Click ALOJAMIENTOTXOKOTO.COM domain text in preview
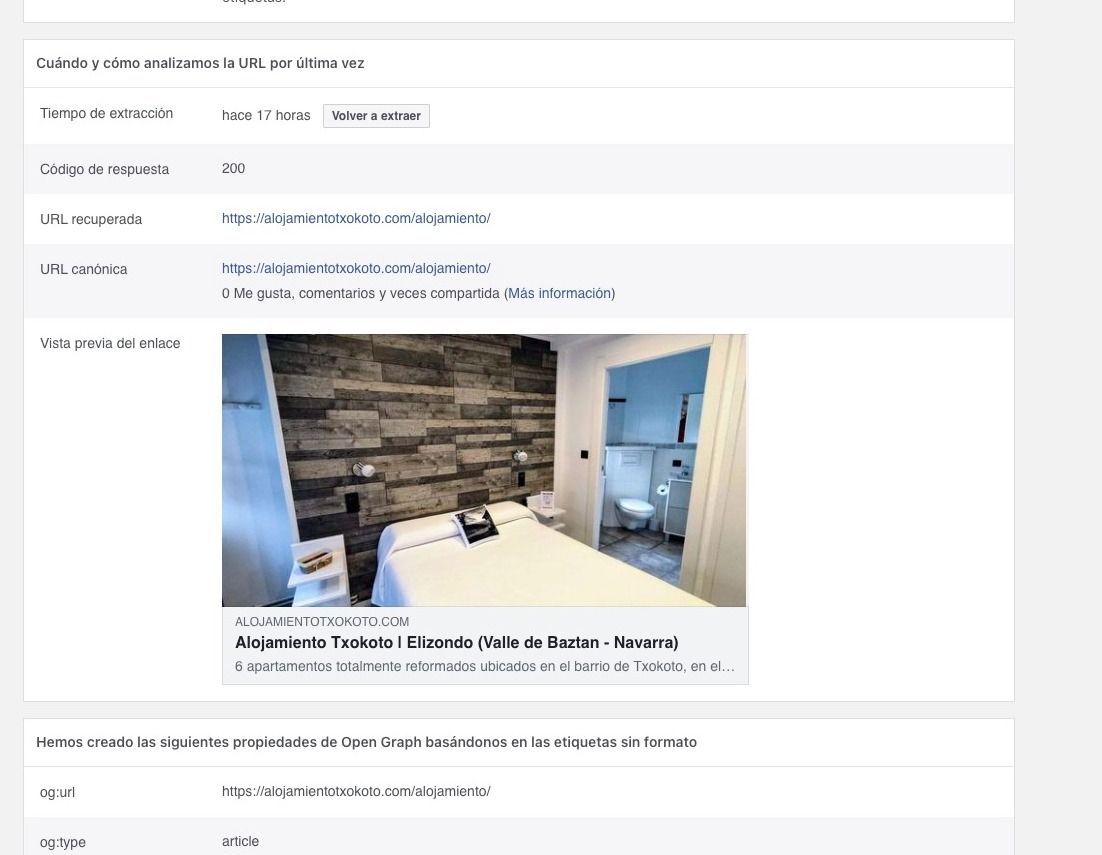 pos(322,622)
